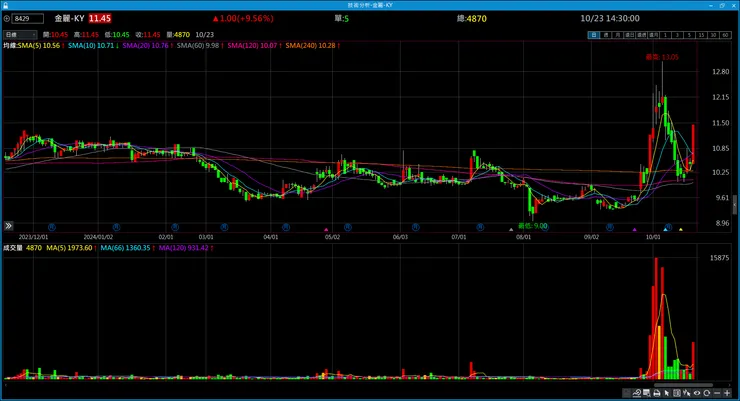Click the dimmed first icon of bottom toolbar
740x401 pixels.
click(x=626, y=393)
